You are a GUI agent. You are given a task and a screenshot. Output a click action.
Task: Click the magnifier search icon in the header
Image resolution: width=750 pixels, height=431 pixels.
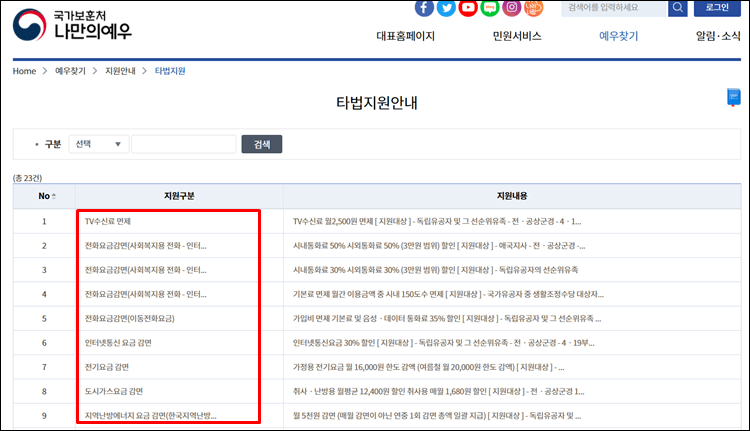tap(678, 8)
